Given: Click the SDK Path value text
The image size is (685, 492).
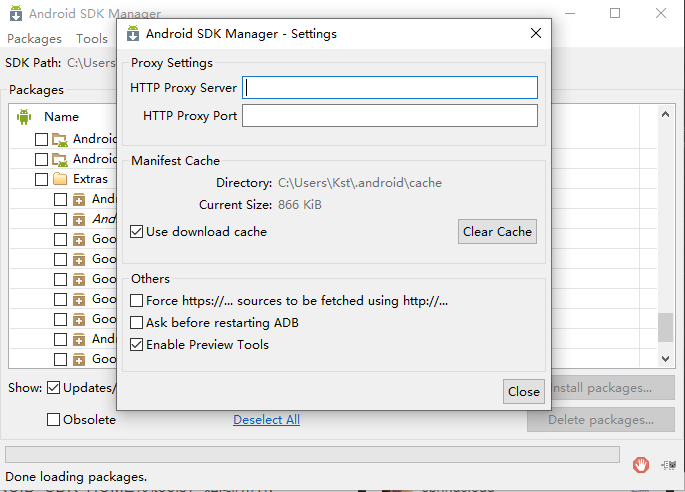Looking at the screenshot, I should coord(91,63).
